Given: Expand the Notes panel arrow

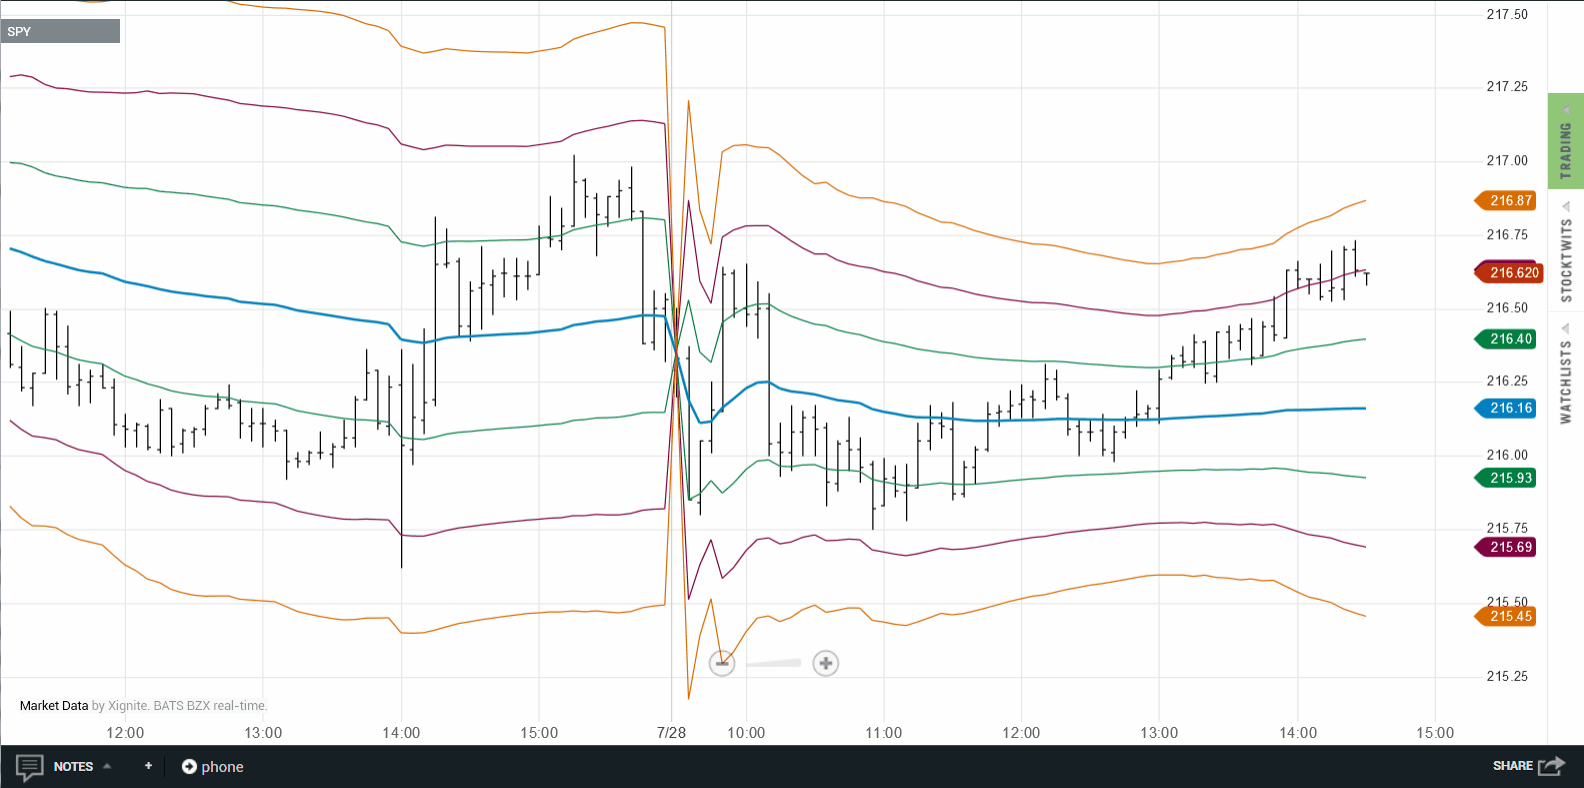Looking at the screenshot, I should click(x=107, y=766).
